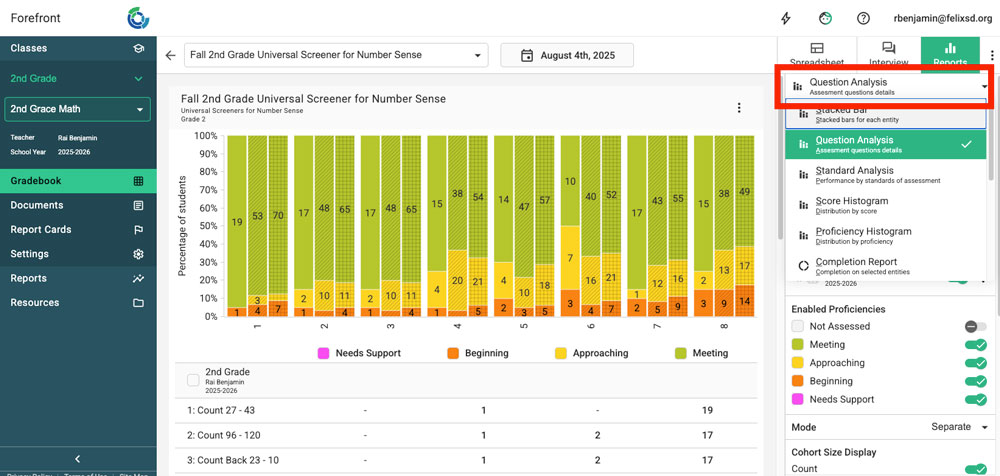This screenshot has height=476, width=1000.
Task: Toggle the Not Assessed proficiency switch
Action: click(975, 327)
